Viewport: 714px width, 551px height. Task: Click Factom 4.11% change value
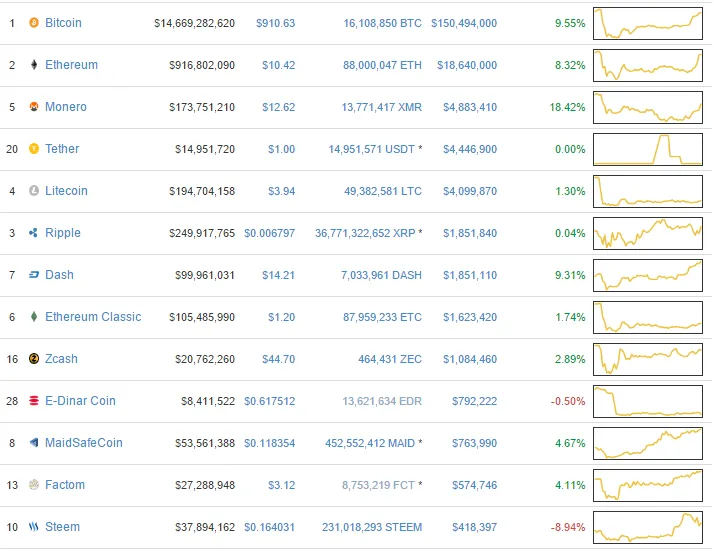[570, 485]
